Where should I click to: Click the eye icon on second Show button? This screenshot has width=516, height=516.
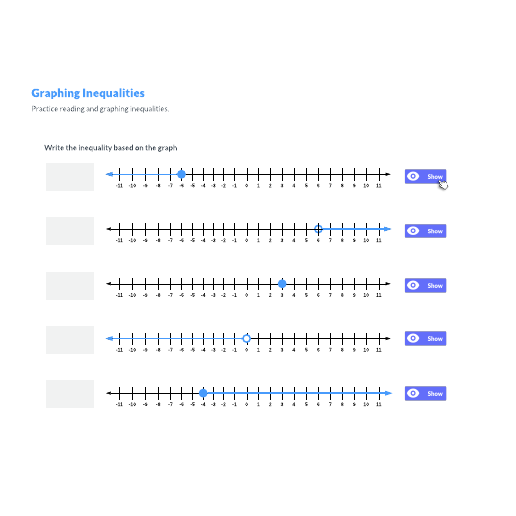pyautogui.click(x=413, y=231)
